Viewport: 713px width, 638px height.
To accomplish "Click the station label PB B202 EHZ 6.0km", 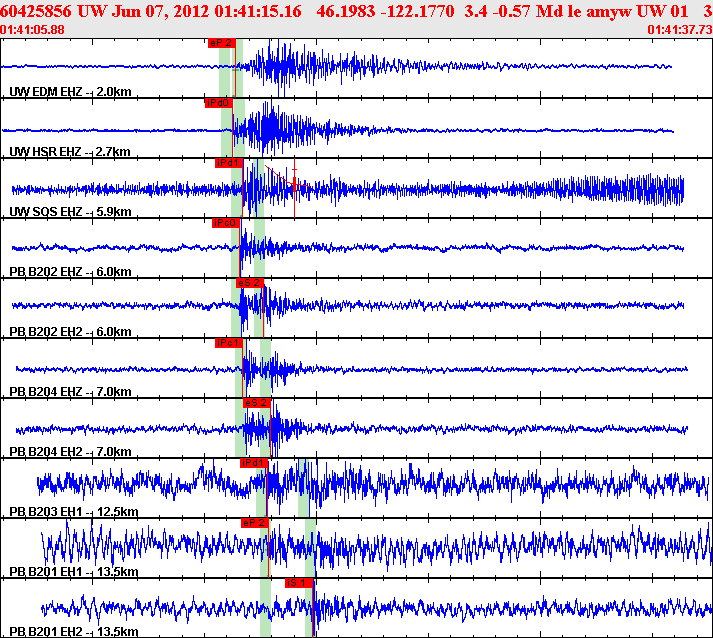I will click(x=70, y=272).
